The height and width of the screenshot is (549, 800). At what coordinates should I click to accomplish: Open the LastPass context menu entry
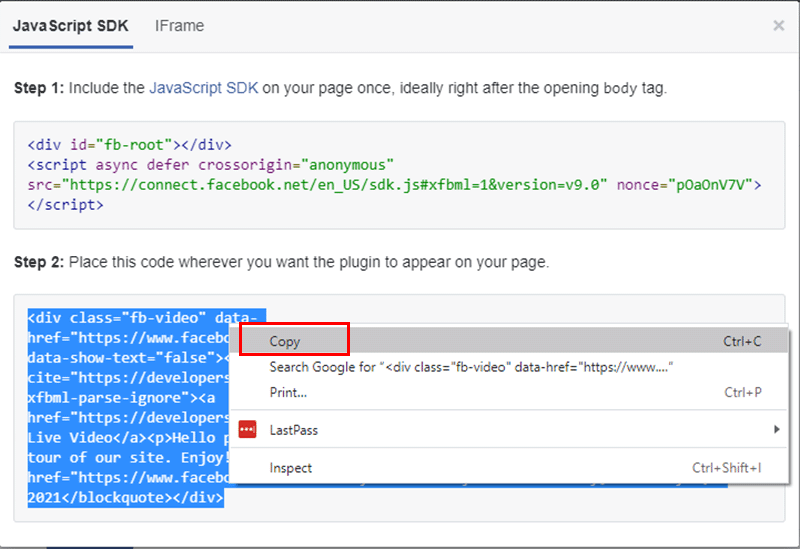tap(509, 430)
